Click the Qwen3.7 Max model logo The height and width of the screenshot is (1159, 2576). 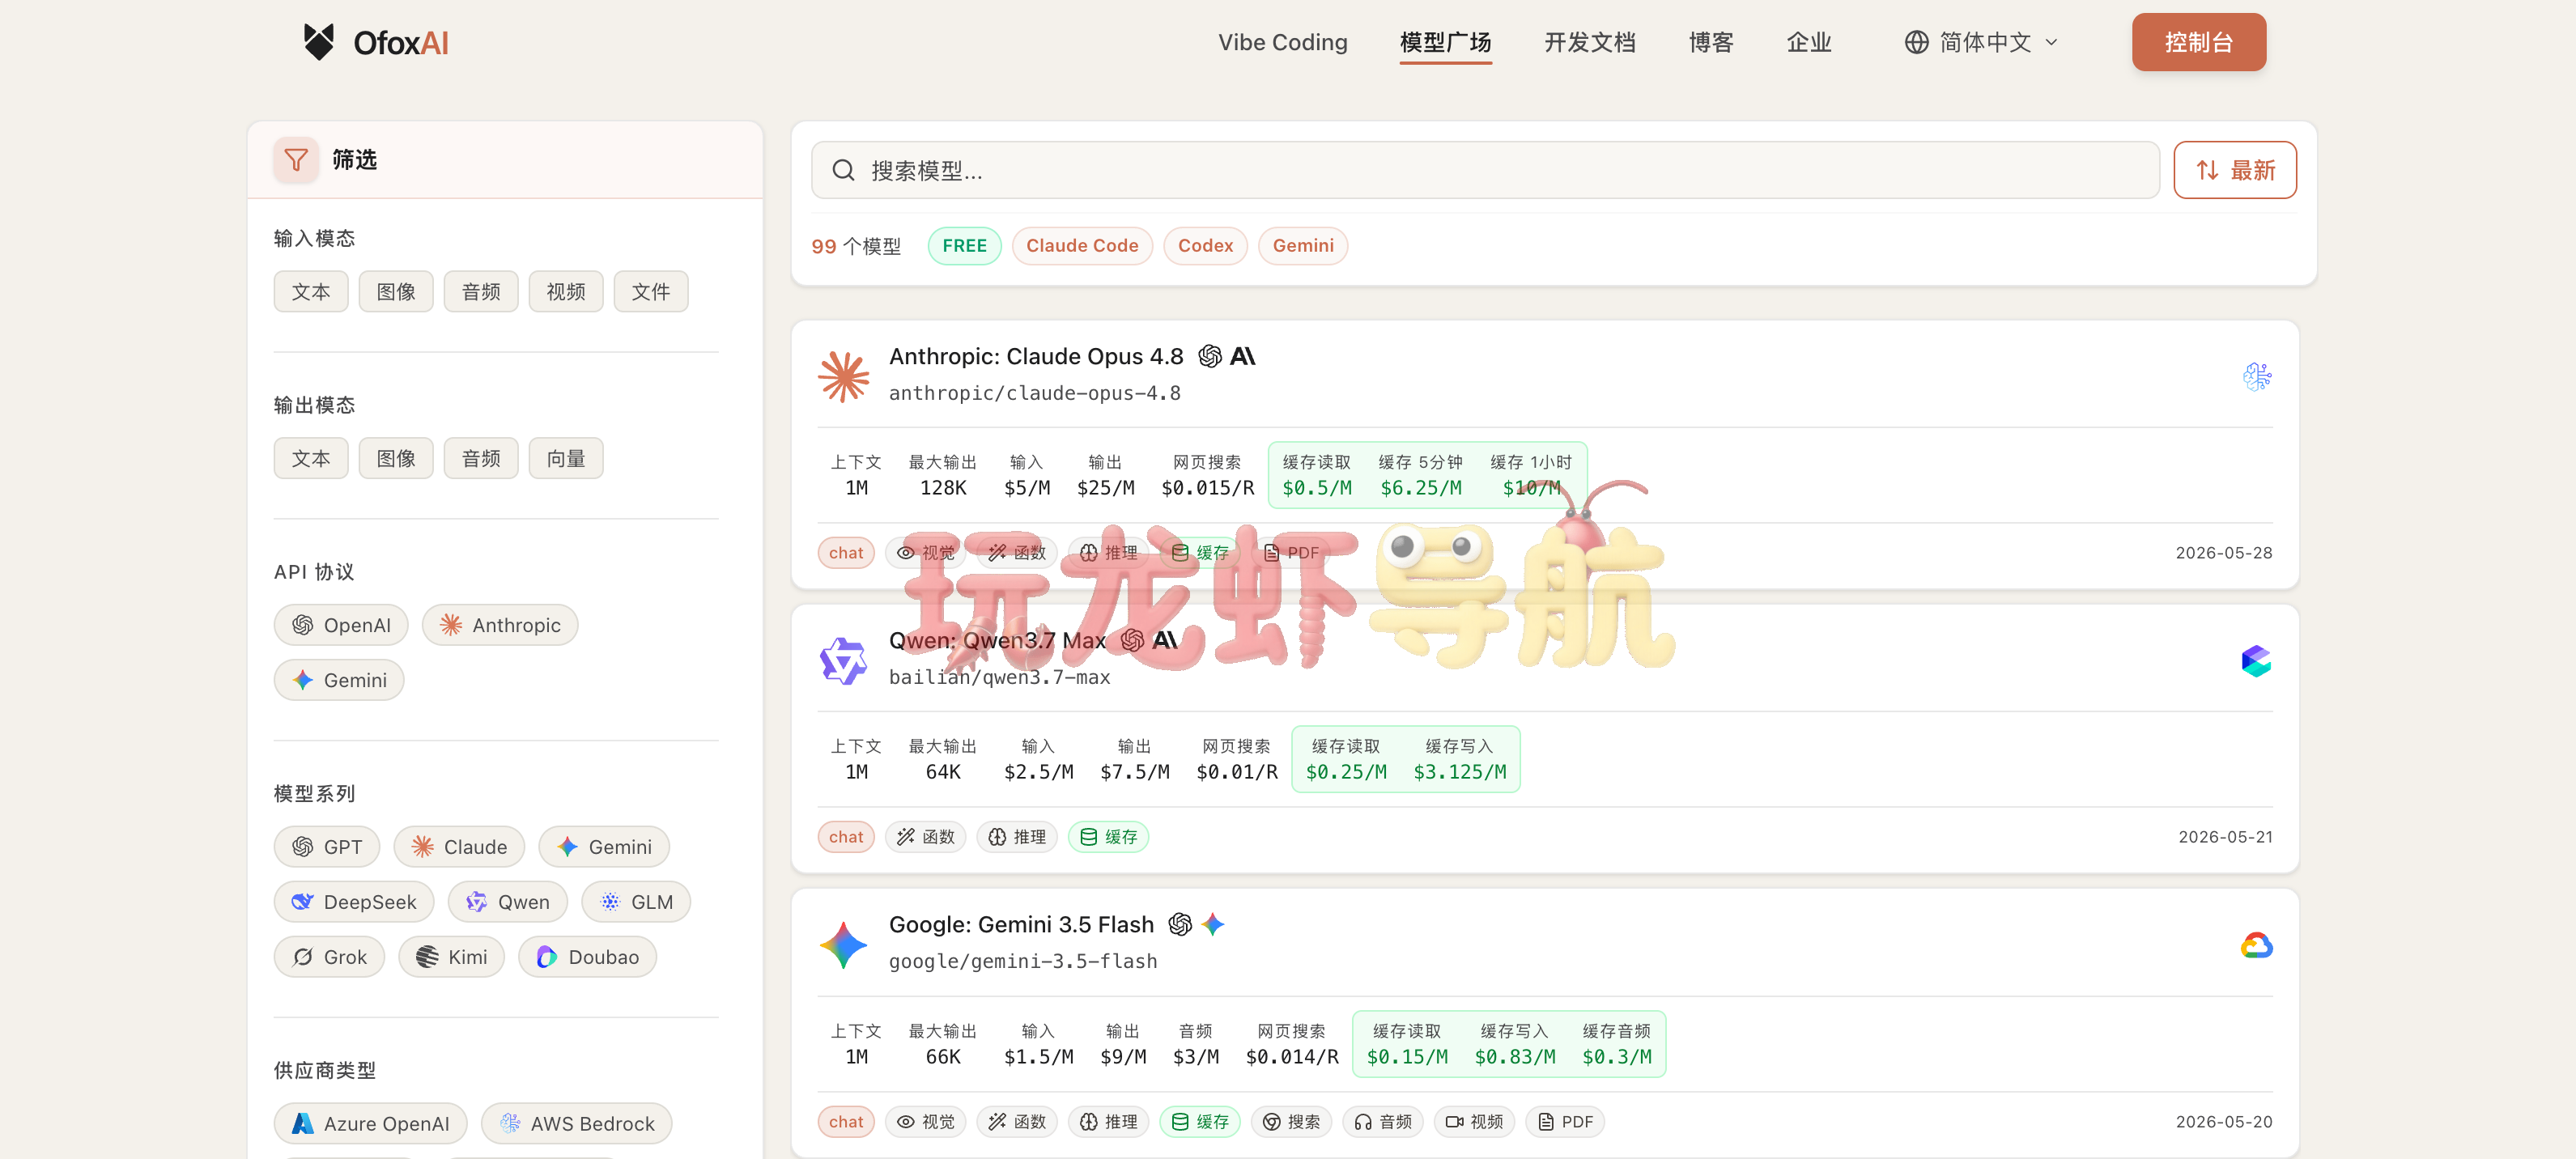[843, 660]
